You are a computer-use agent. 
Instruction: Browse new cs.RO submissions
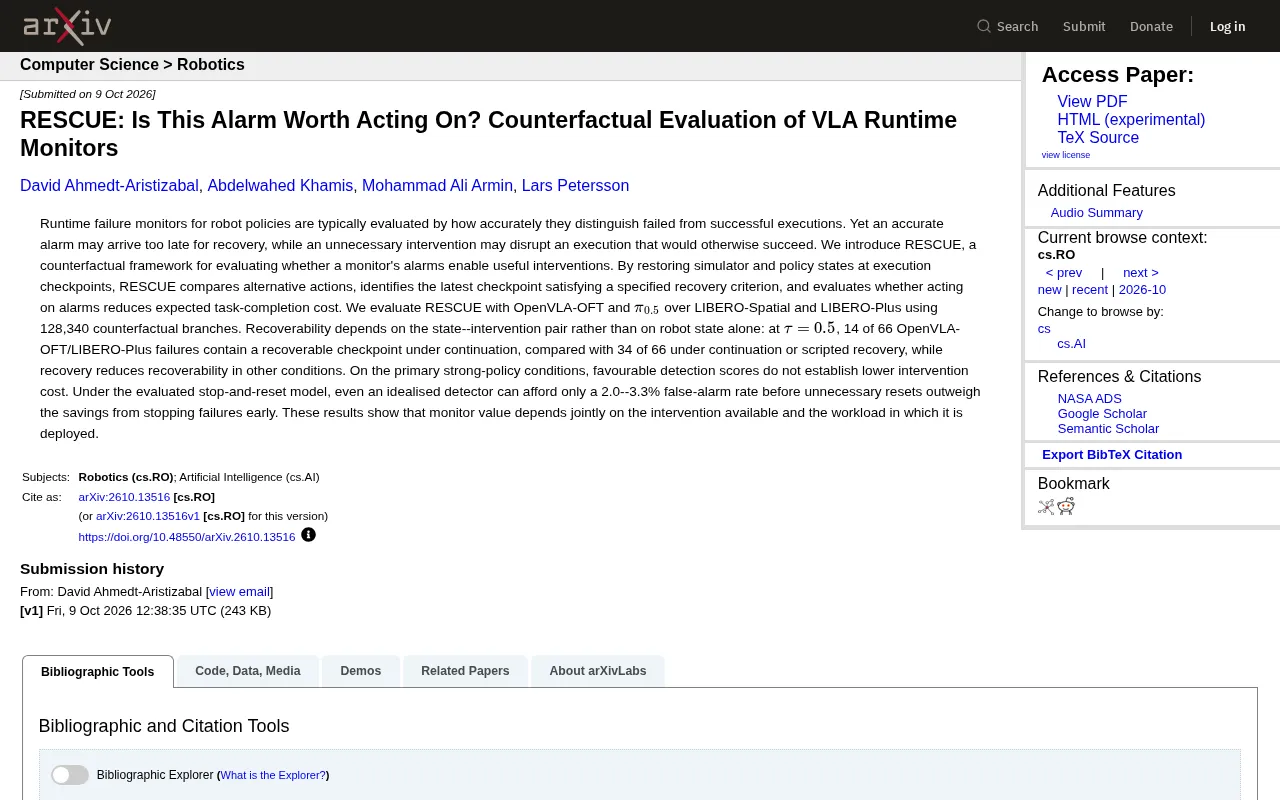(x=1050, y=290)
